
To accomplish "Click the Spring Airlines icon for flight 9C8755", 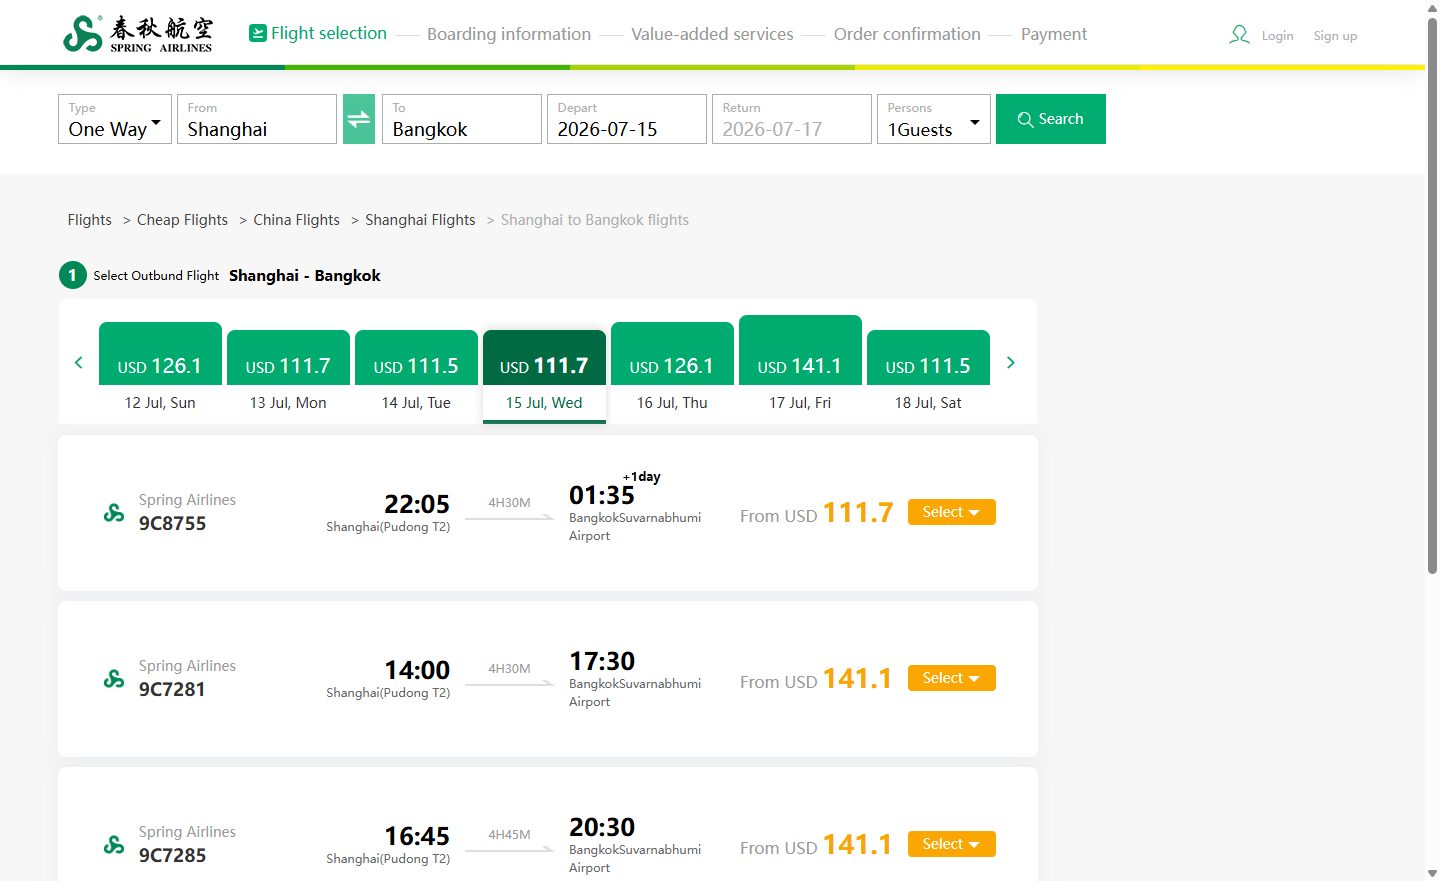I will pyautogui.click(x=114, y=513).
